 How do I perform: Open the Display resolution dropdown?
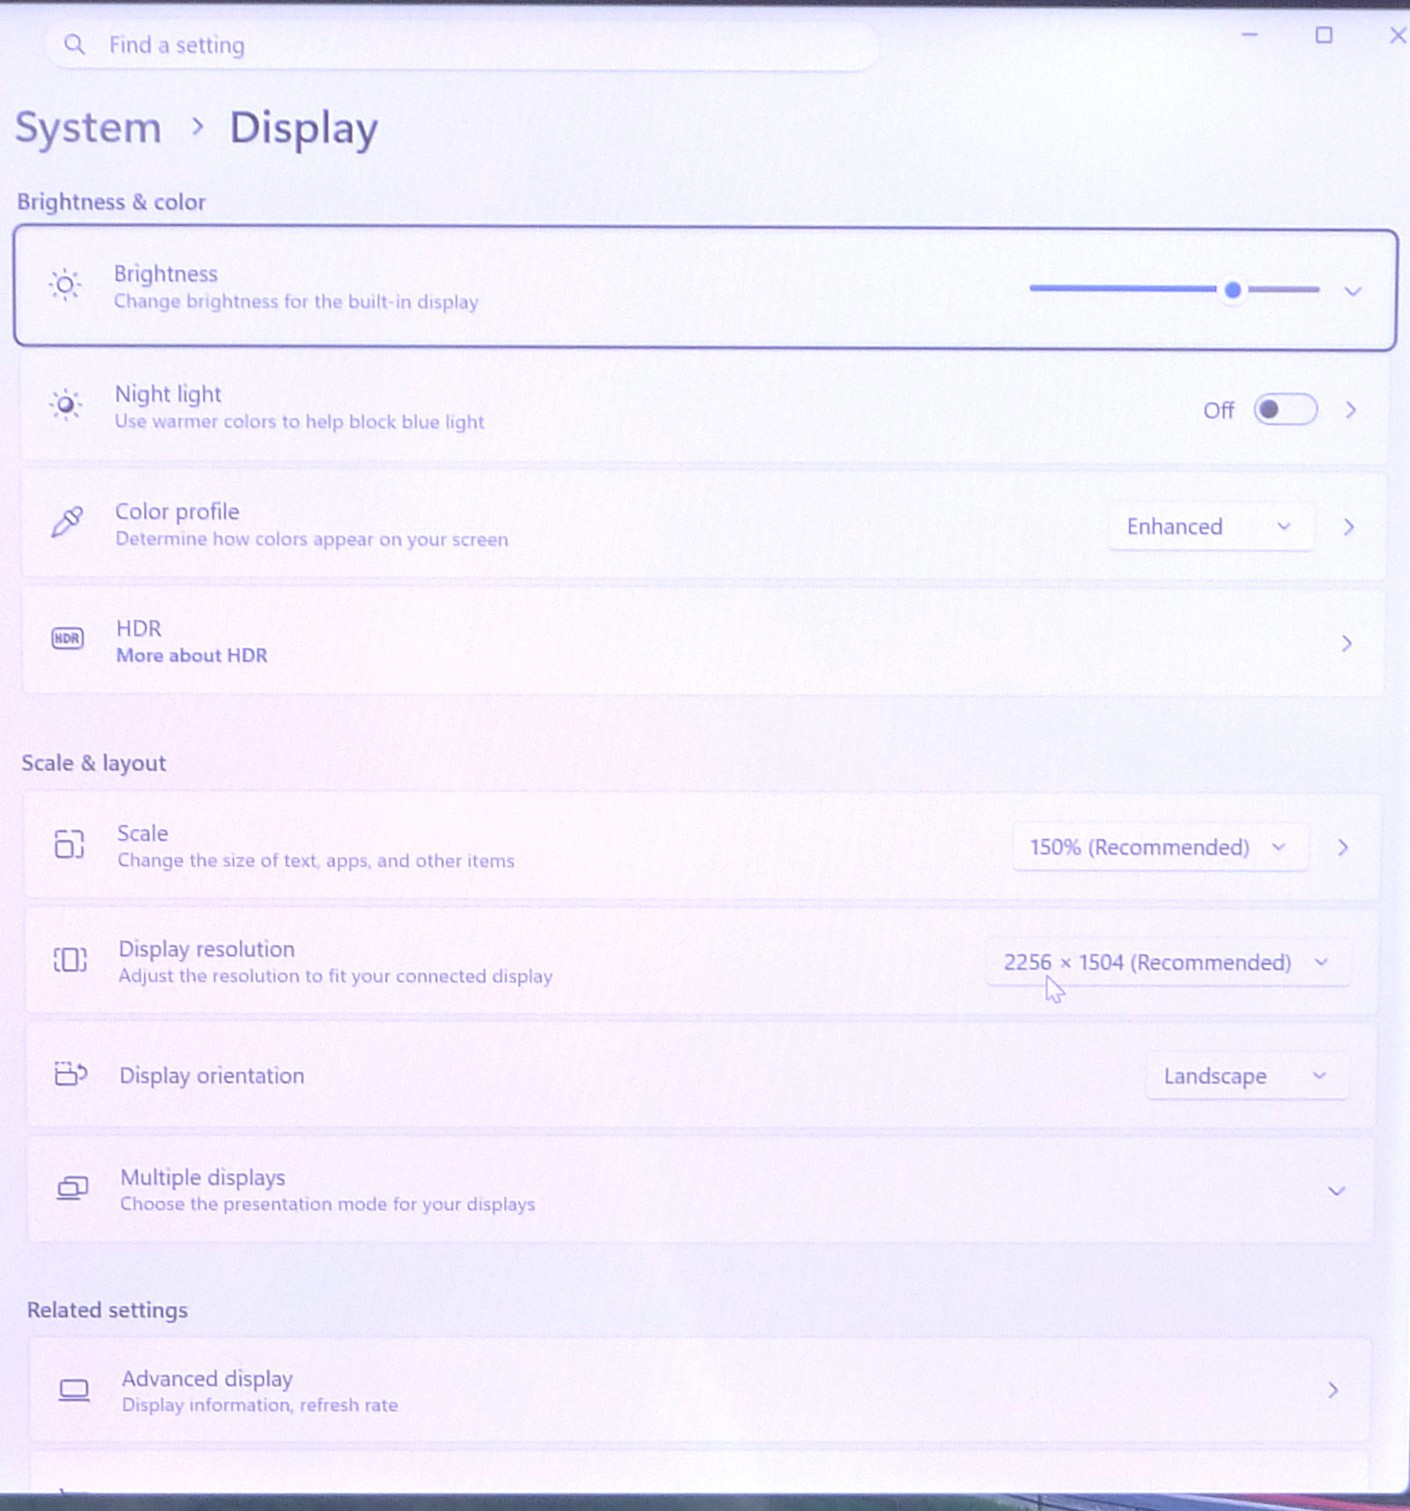1167,963
